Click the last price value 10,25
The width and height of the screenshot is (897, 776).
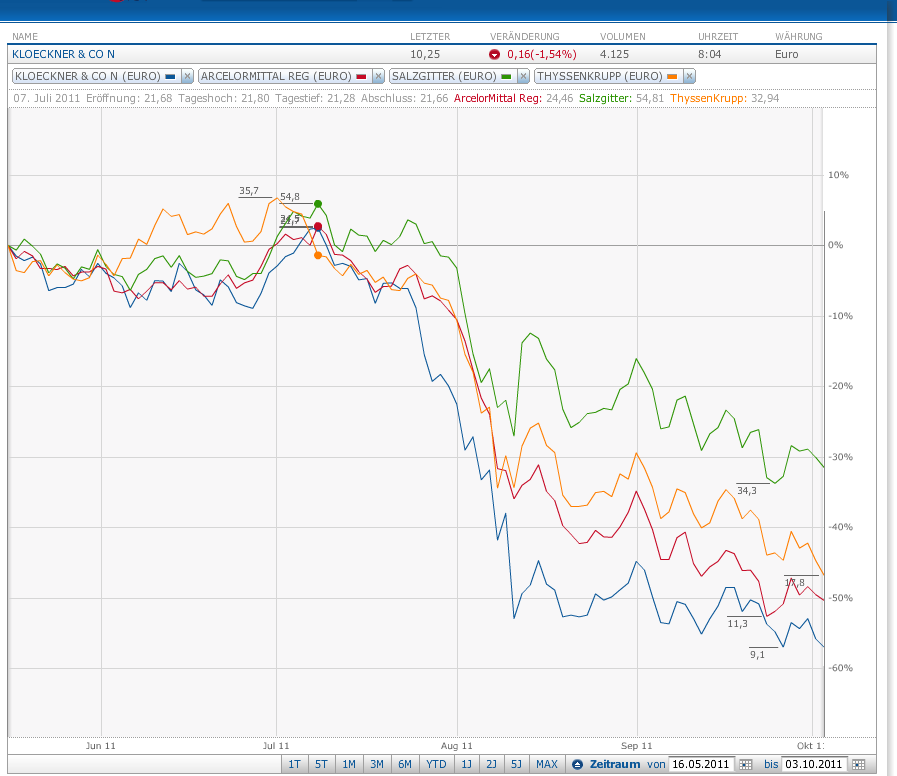(425, 54)
